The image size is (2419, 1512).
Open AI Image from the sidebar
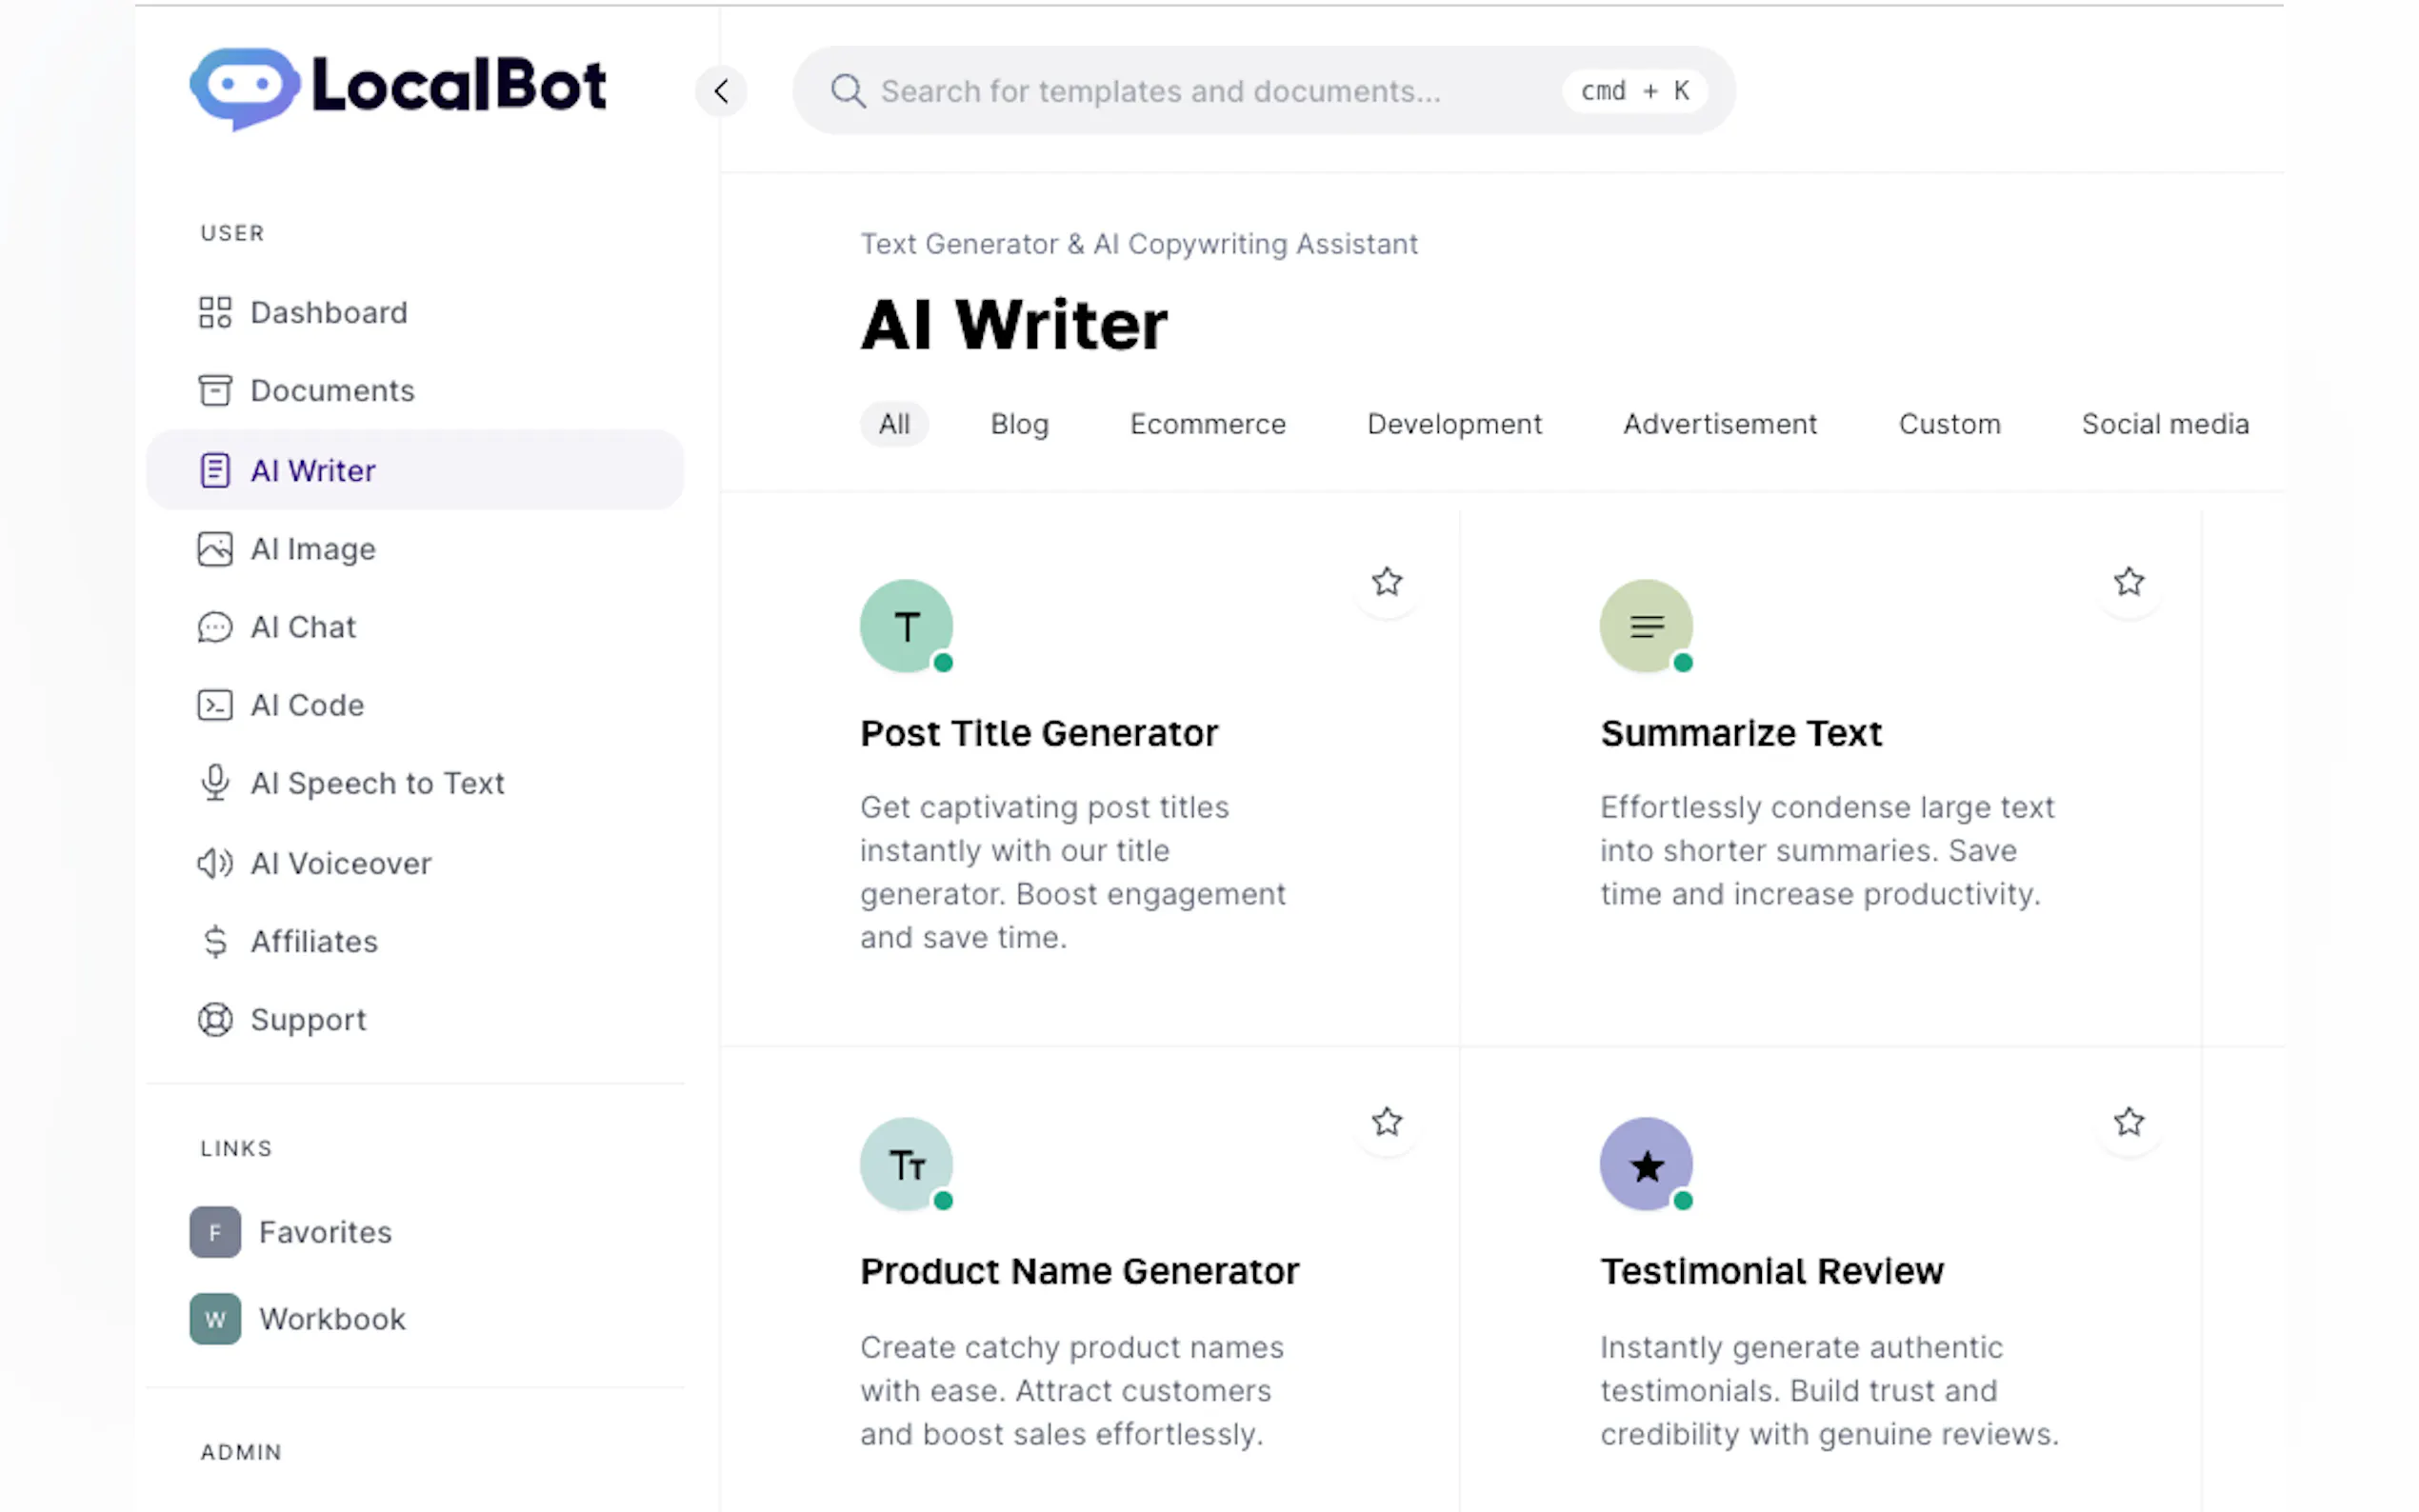(313, 549)
